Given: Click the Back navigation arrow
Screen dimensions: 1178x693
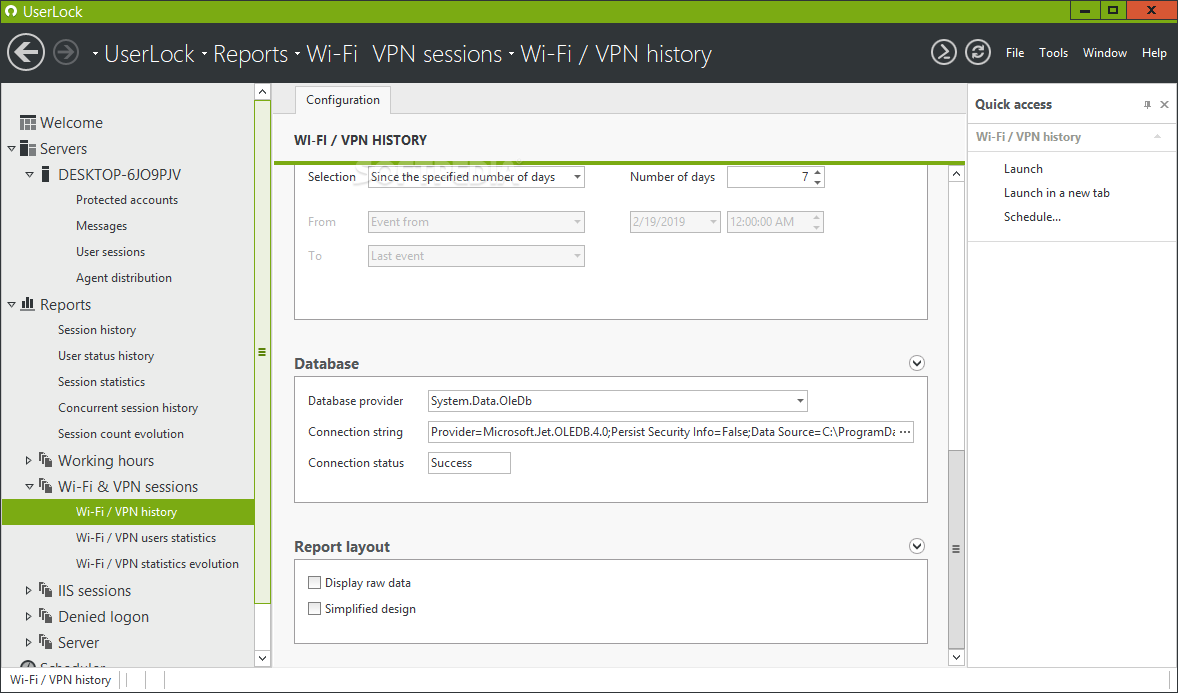Looking at the screenshot, I should (26, 53).
